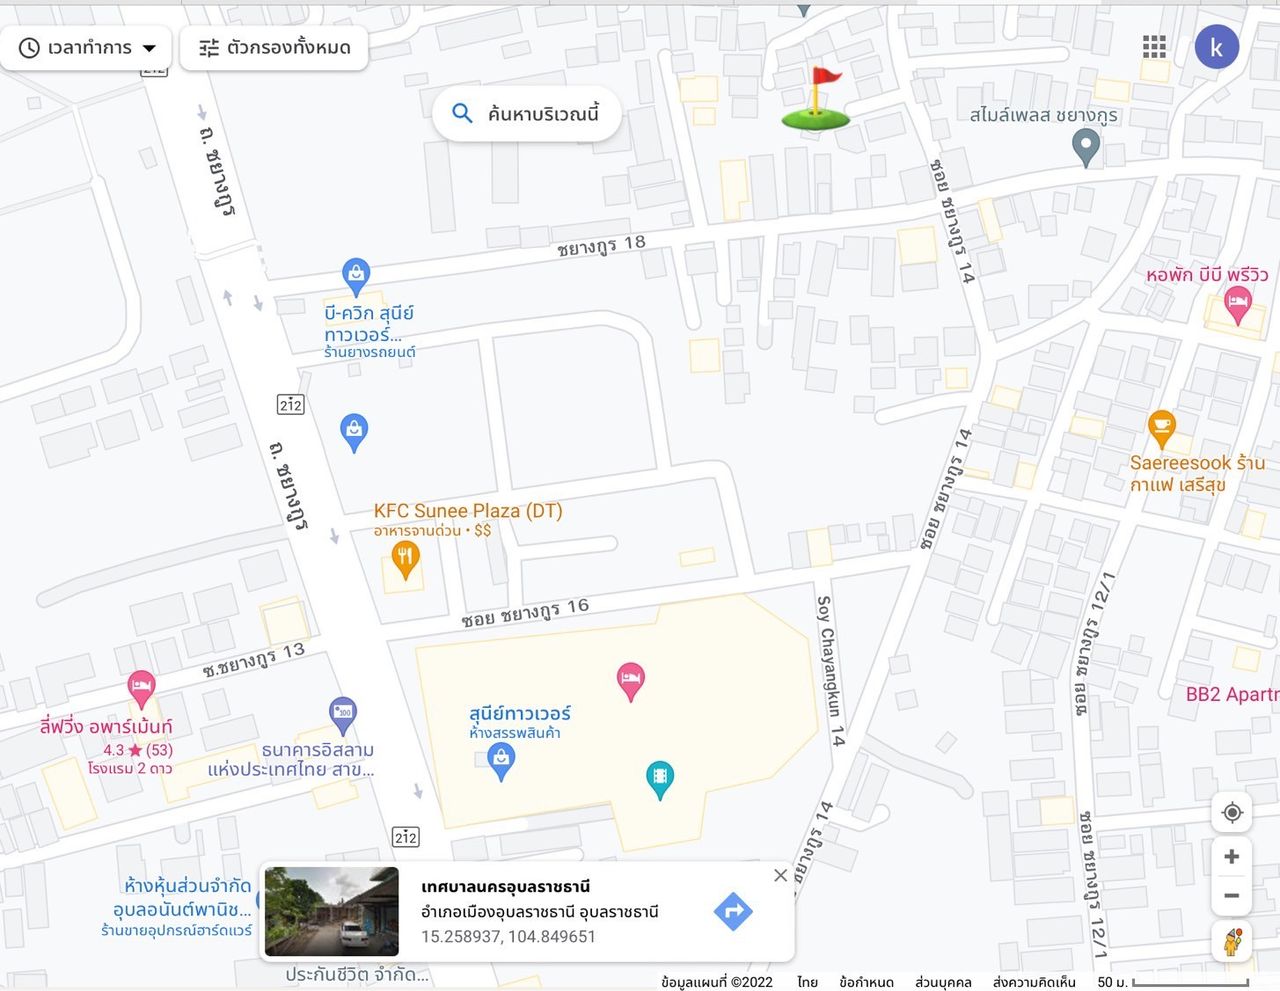
Task: Select the Street View pegman icon
Action: [x=1232, y=941]
